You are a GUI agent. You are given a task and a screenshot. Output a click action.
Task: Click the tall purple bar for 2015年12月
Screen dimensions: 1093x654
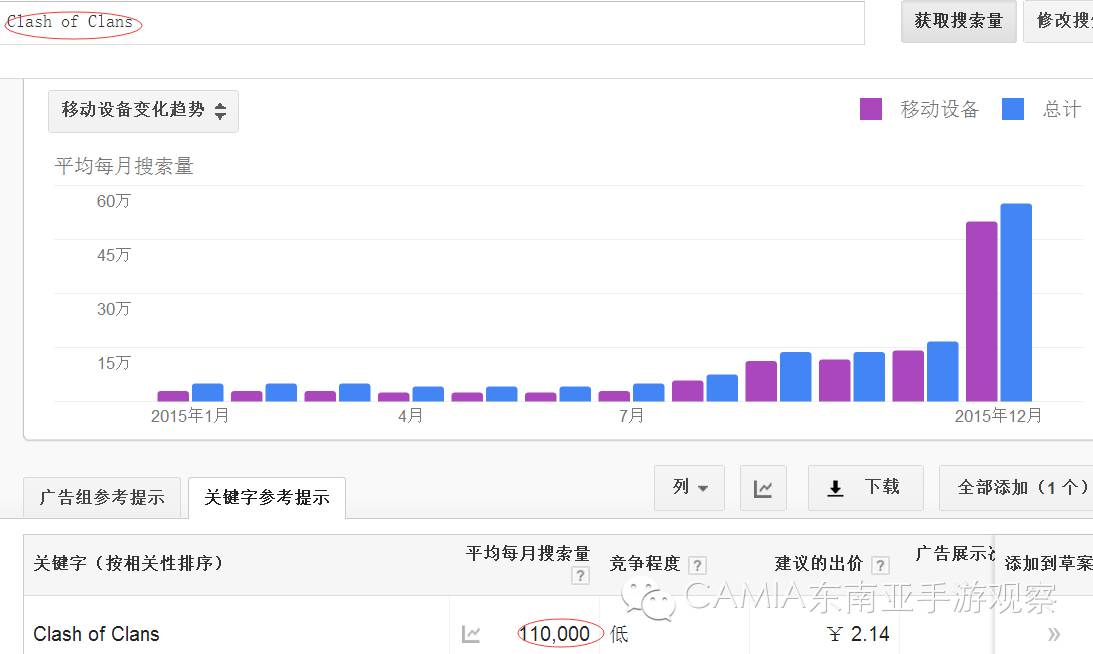click(981, 312)
